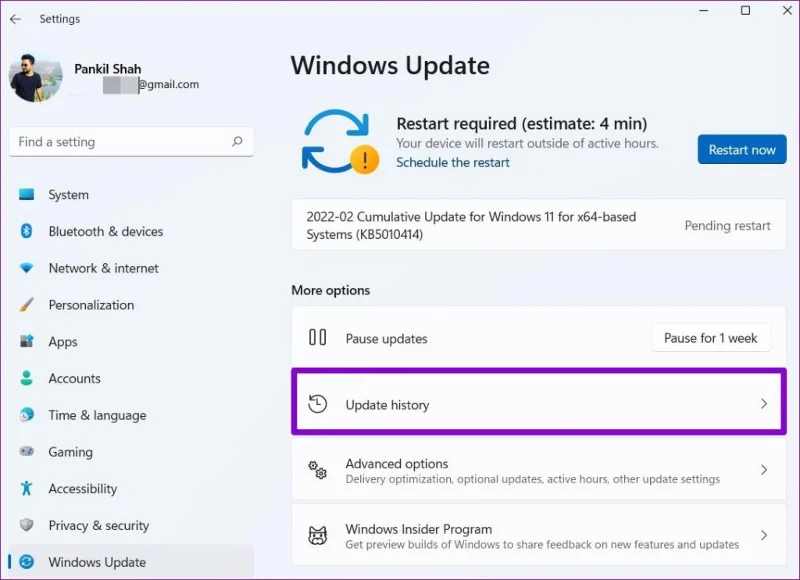Expand Advanced options chevron

(764, 470)
